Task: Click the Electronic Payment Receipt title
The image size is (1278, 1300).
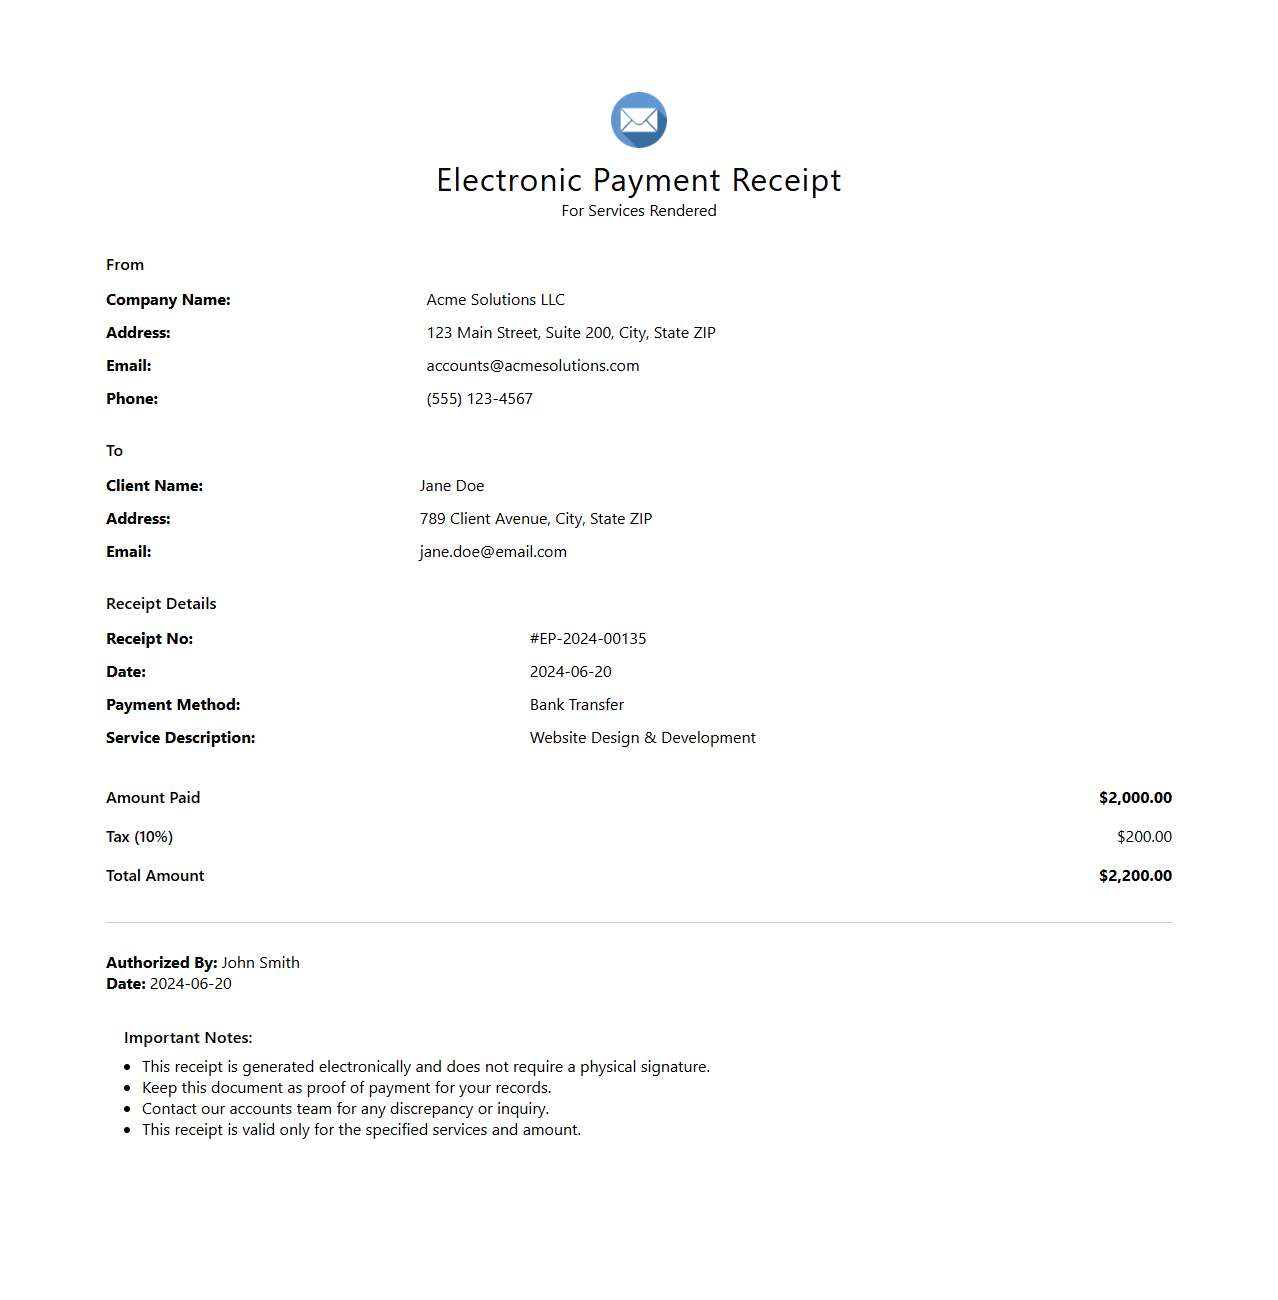Action: pyautogui.click(x=638, y=180)
